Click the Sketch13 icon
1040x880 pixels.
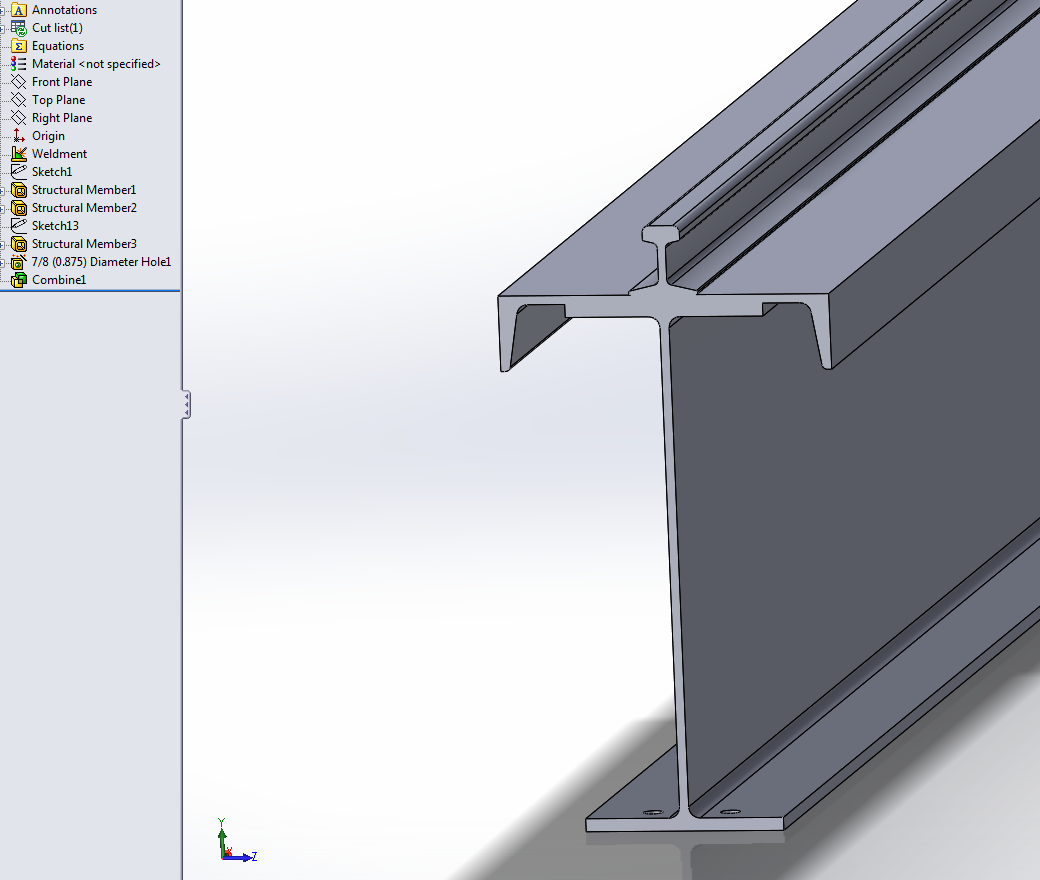[x=19, y=225]
